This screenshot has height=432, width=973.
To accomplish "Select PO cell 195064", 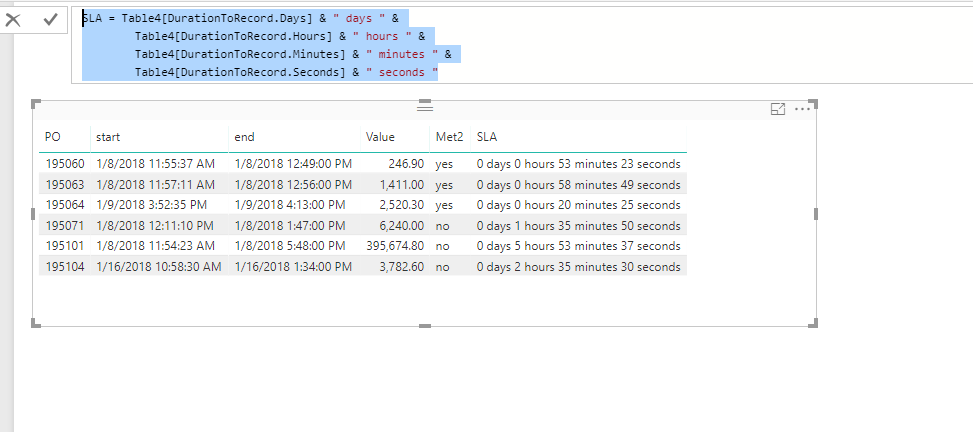I will click(64, 205).
